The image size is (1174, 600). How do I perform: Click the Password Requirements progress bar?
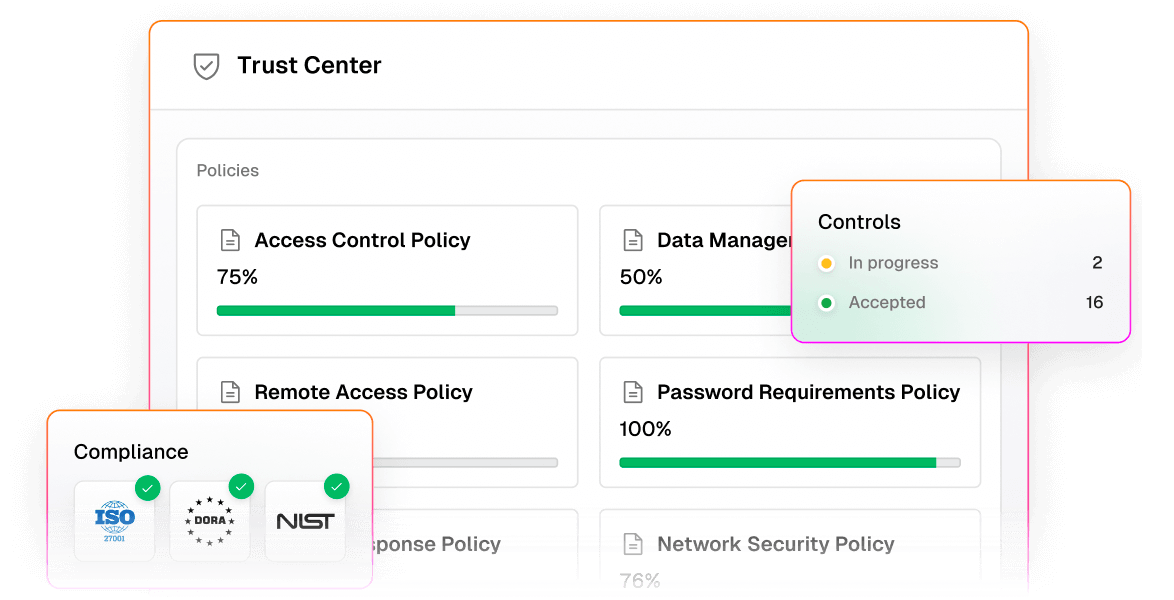click(790, 463)
